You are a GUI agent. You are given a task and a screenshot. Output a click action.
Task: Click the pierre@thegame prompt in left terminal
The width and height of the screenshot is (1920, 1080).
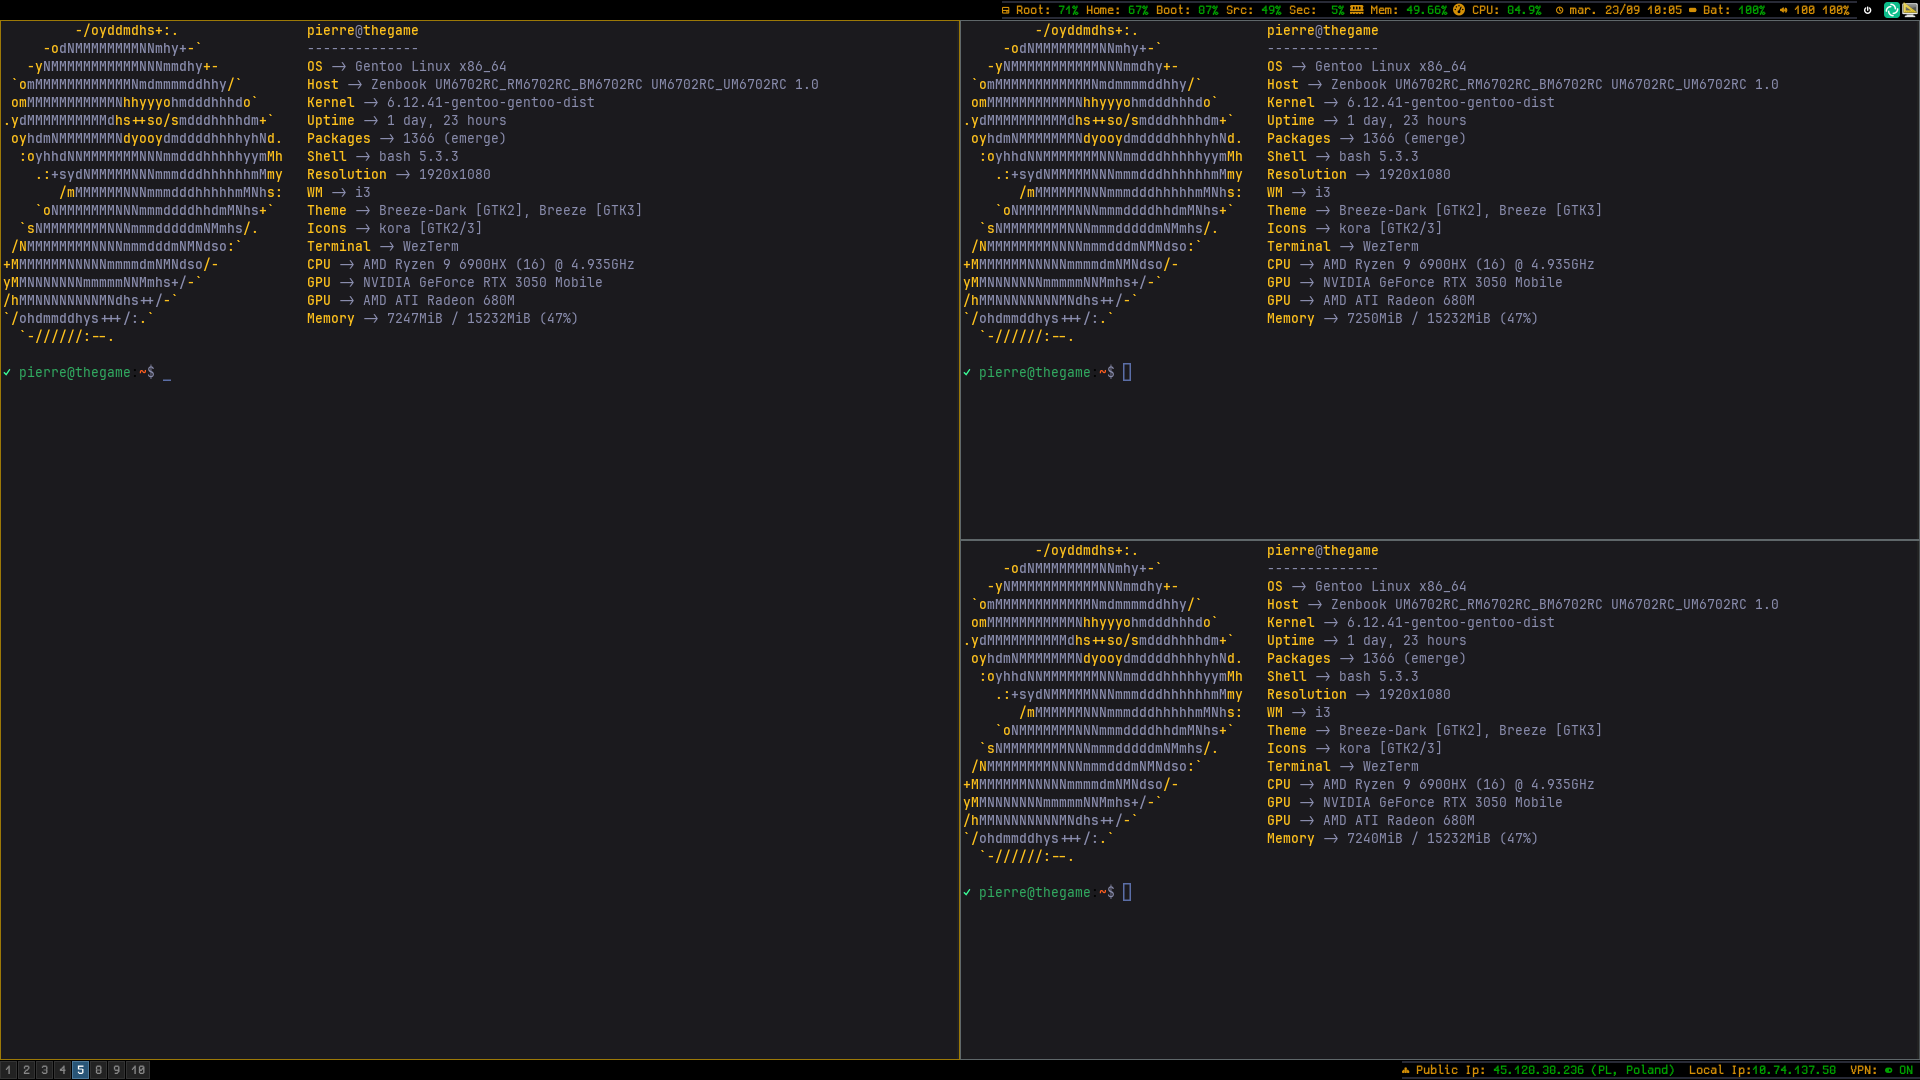[x=75, y=372]
